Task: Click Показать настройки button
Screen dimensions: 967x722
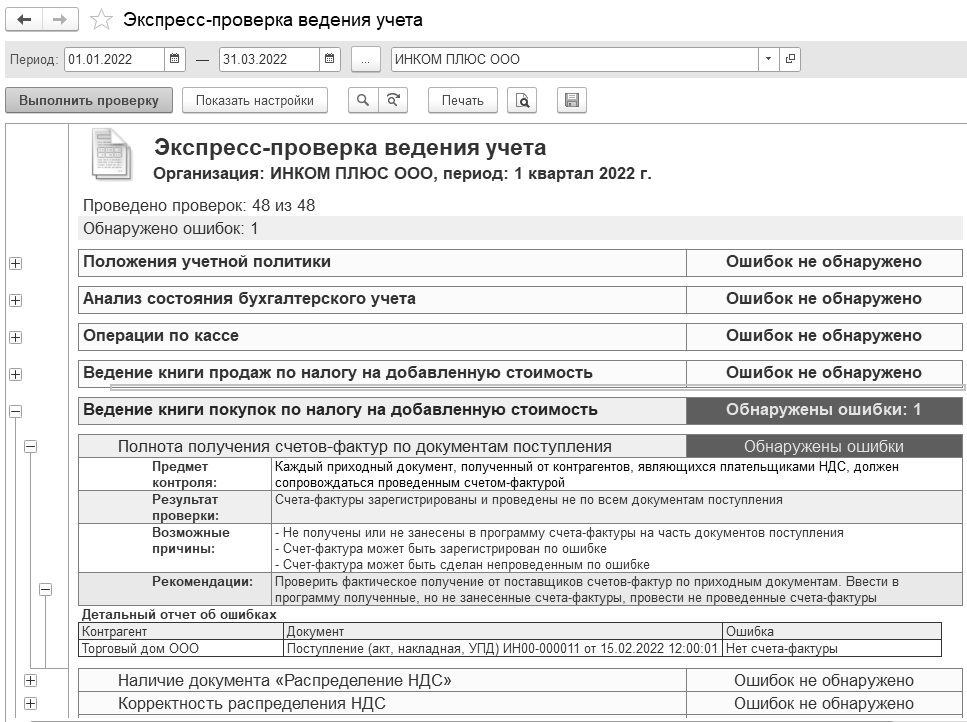Action: tap(255, 101)
